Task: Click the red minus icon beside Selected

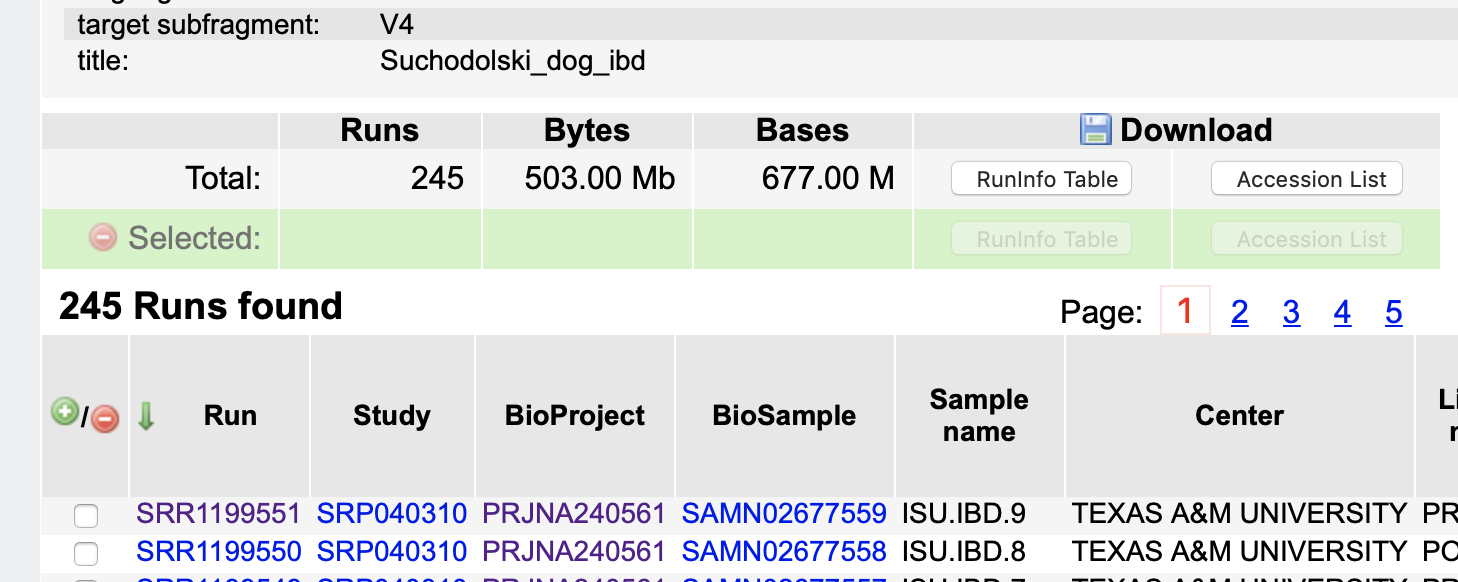Action: click(103, 237)
